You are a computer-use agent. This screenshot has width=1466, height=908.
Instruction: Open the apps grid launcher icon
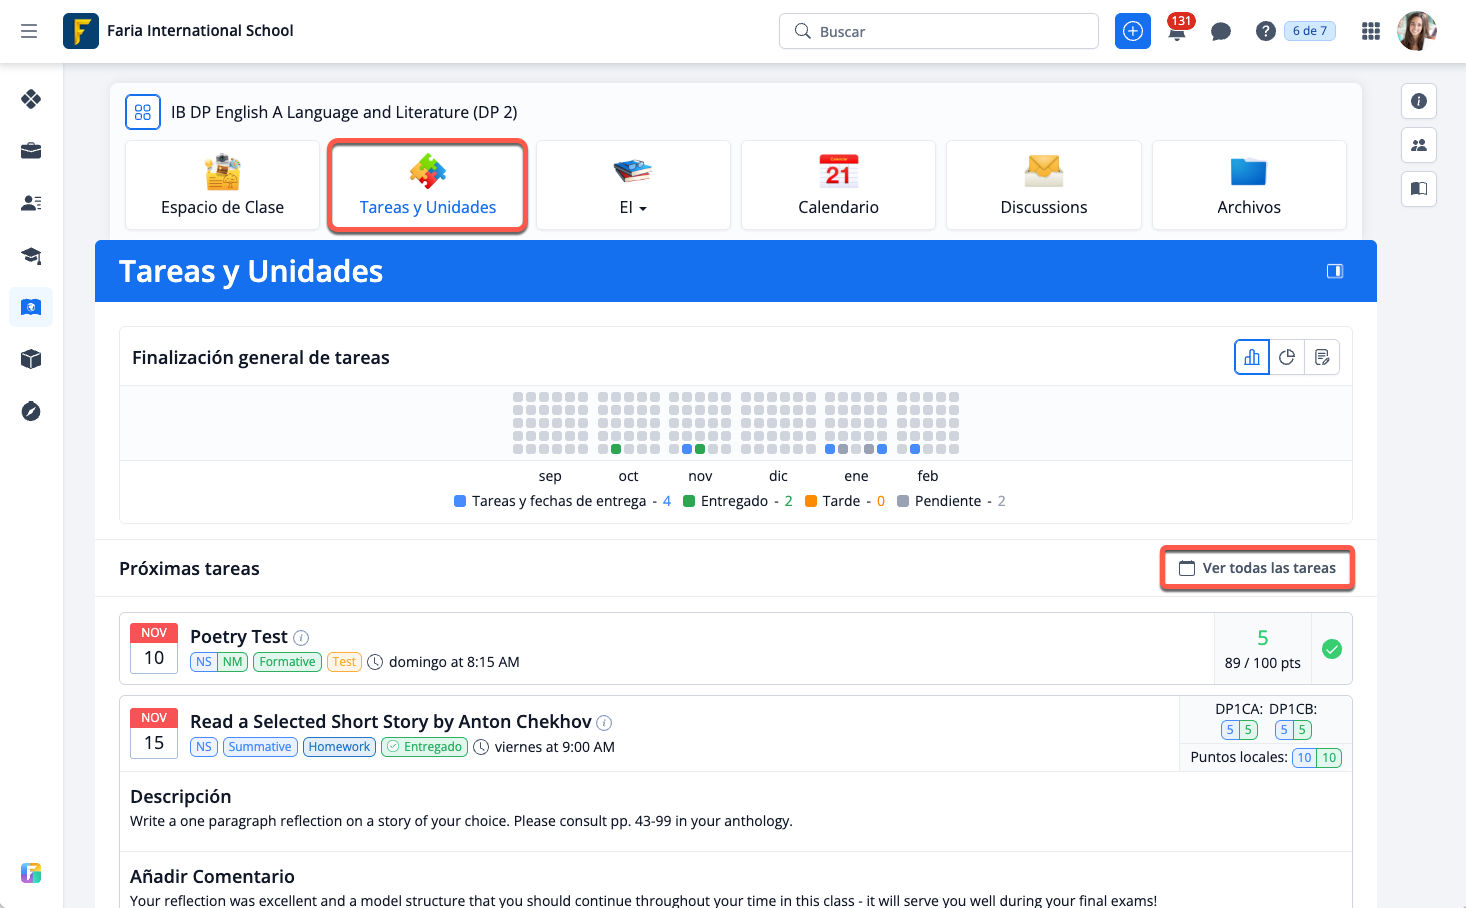(1370, 31)
